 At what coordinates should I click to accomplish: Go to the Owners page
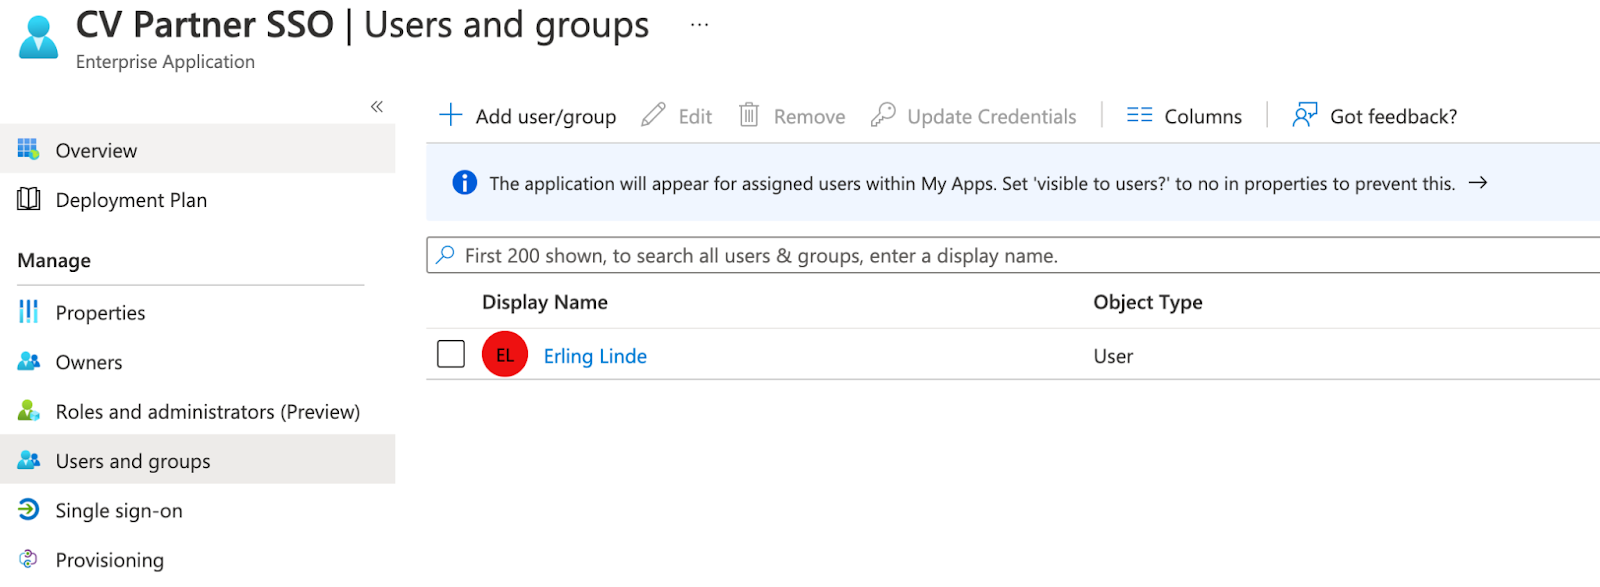click(89, 362)
